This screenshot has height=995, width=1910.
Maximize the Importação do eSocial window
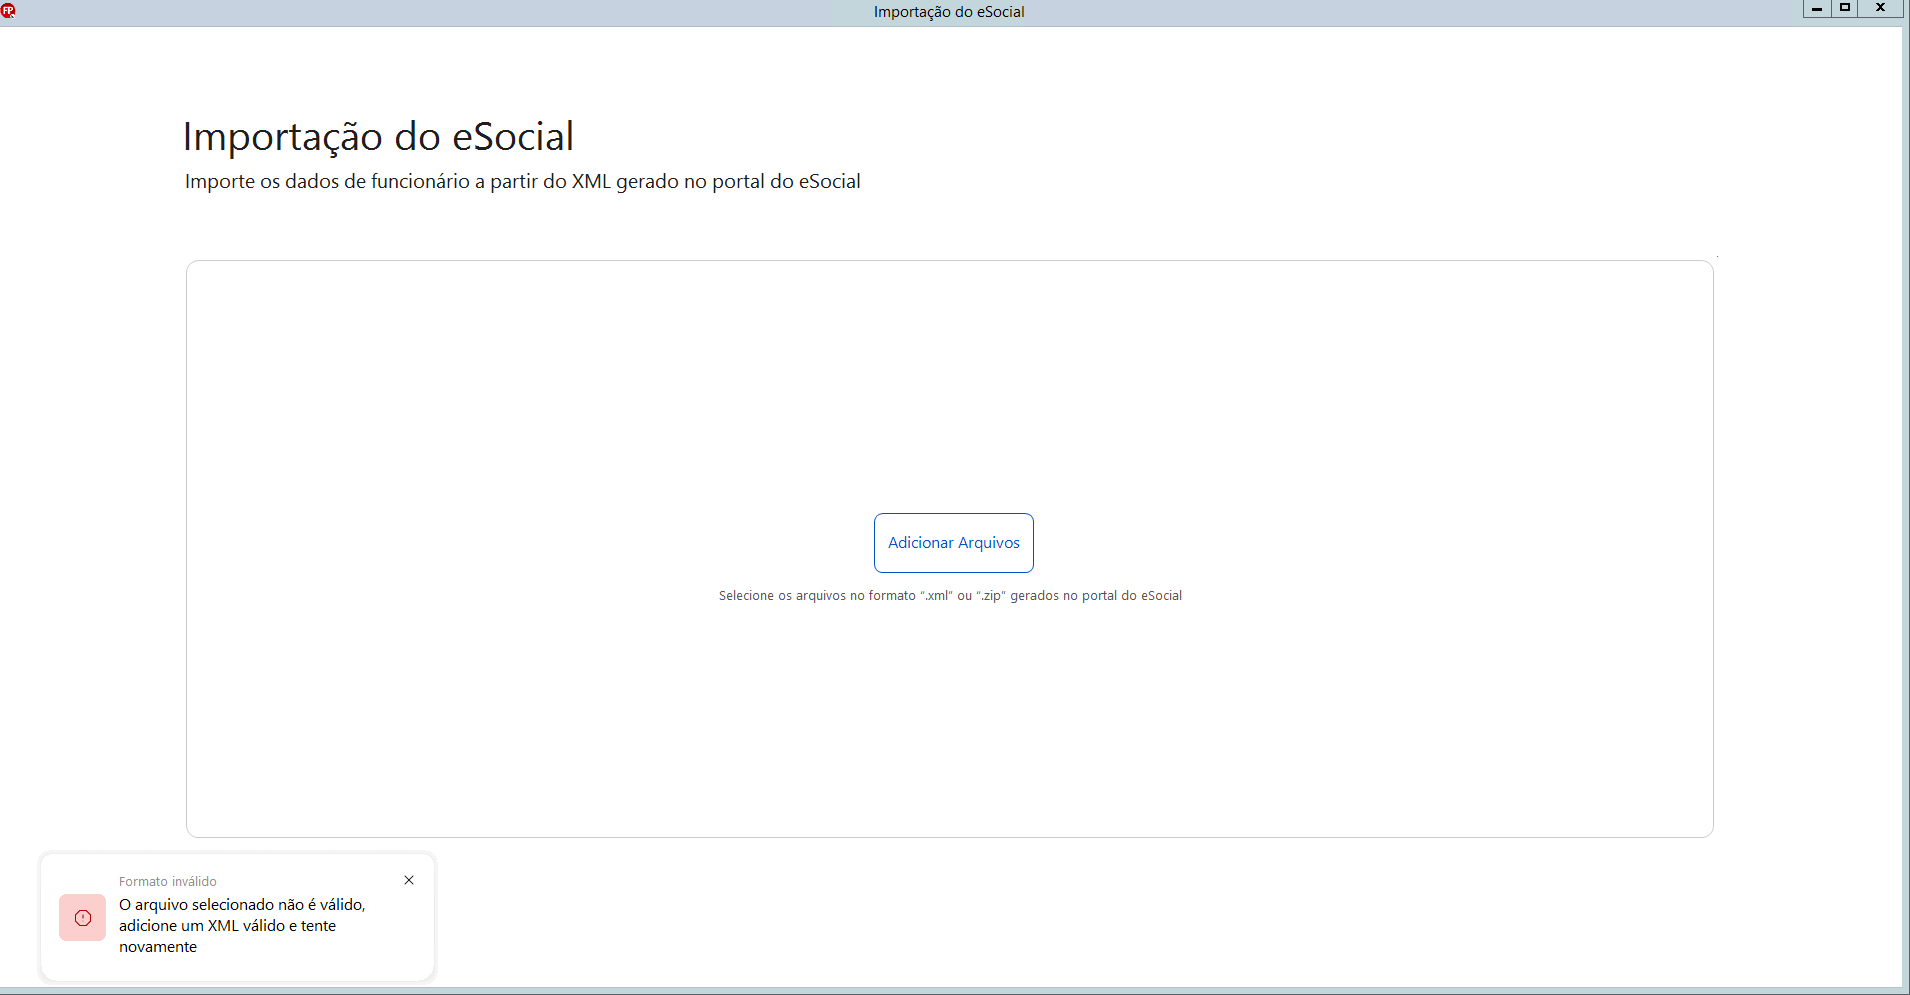tap(1845, 8)
